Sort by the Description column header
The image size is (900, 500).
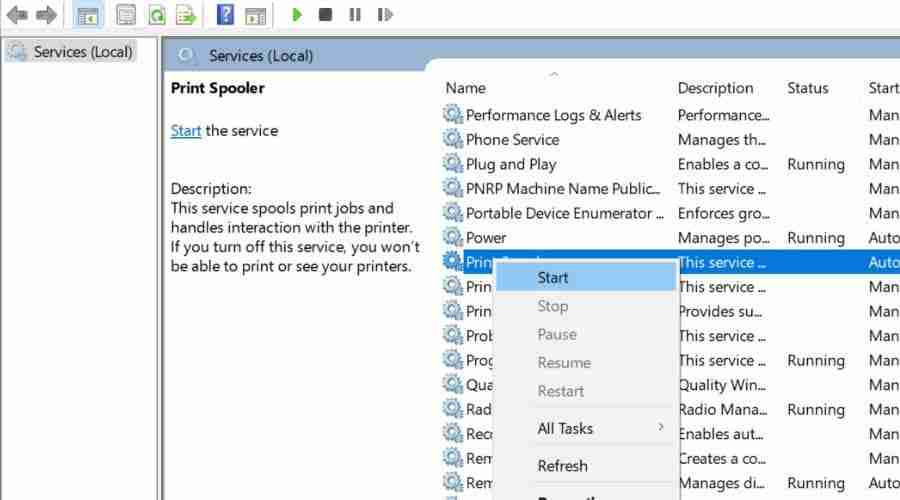[715, 88]
